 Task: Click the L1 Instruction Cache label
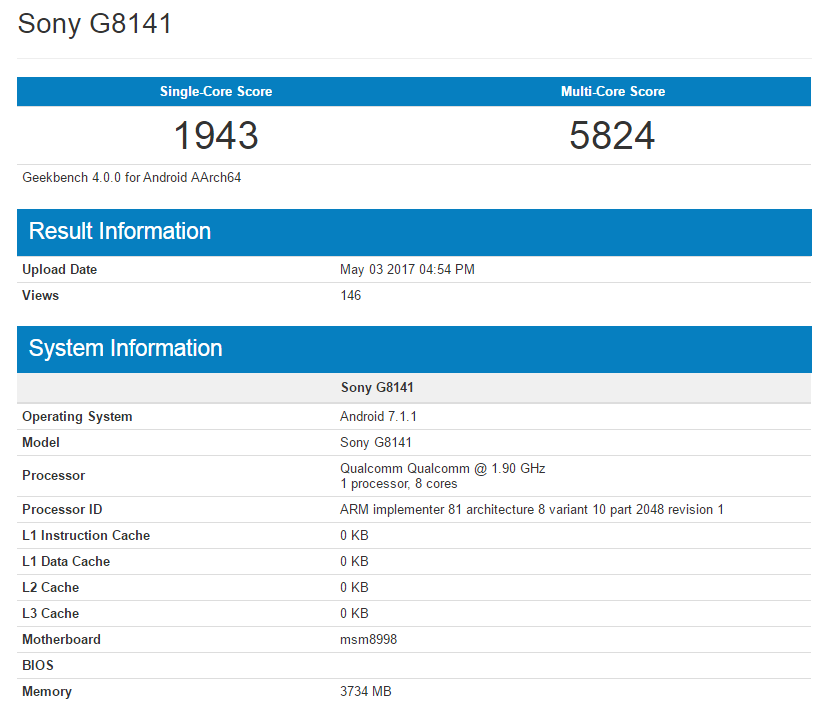86,535
